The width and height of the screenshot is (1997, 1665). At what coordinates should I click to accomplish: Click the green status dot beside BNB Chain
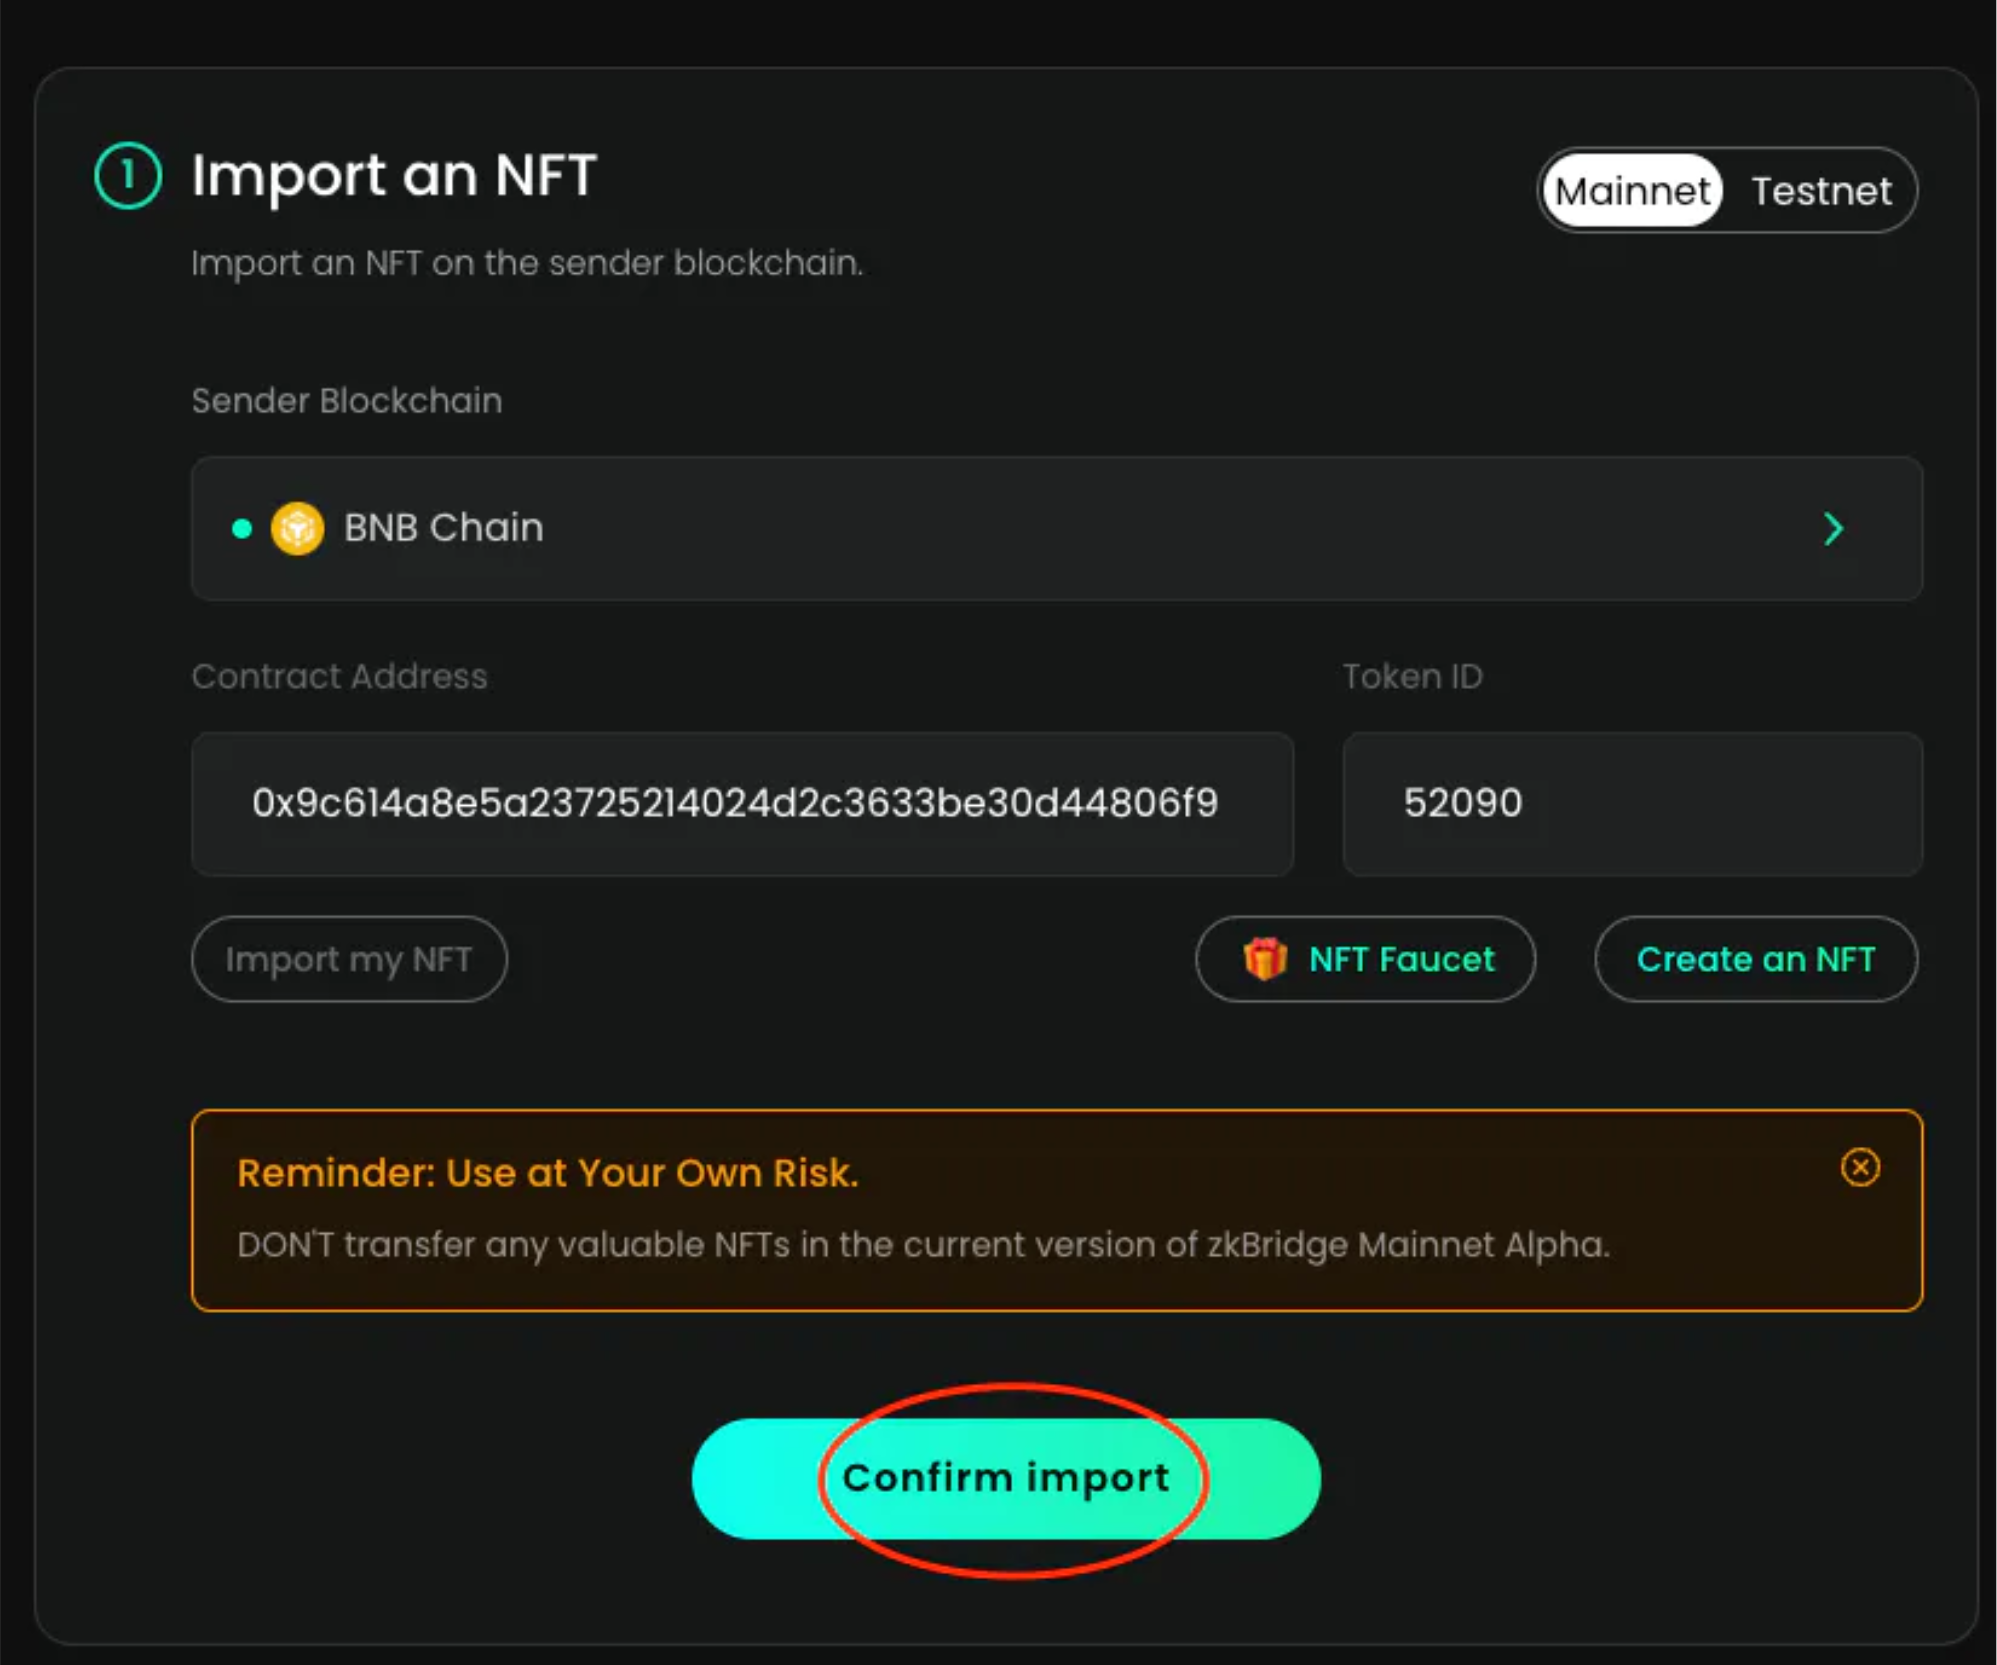[242, 528]
